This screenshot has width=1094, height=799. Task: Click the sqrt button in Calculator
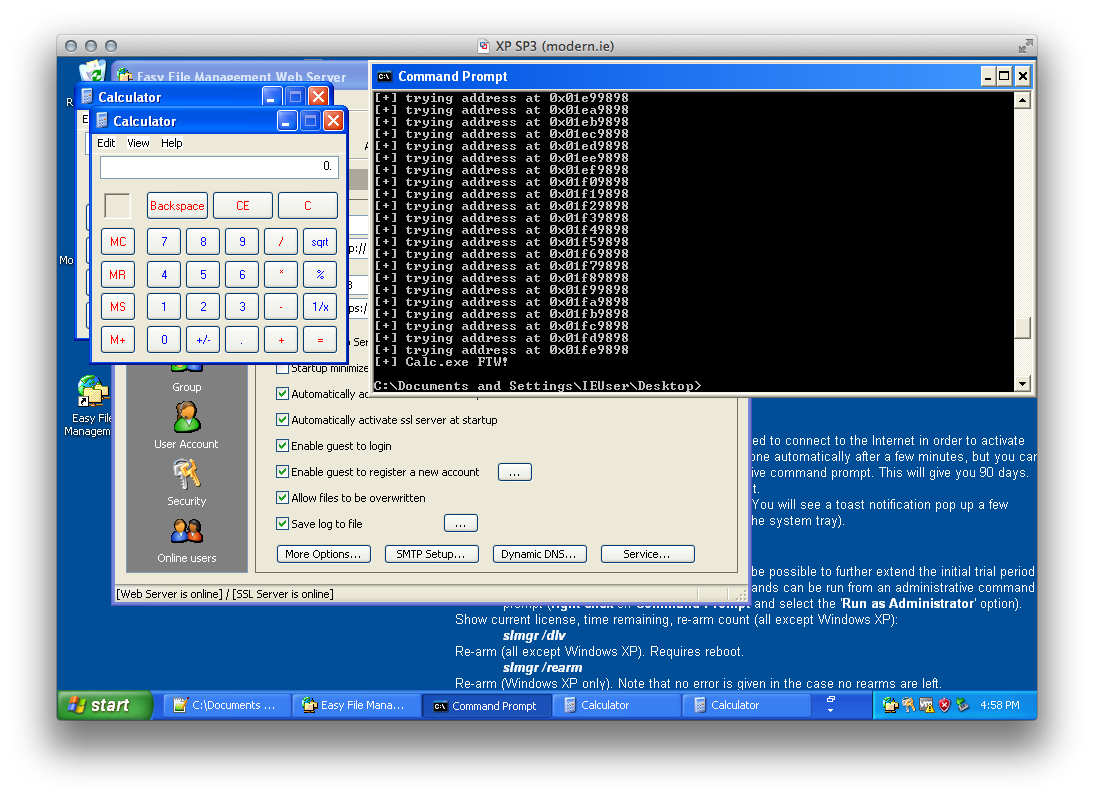click(320, 242)
